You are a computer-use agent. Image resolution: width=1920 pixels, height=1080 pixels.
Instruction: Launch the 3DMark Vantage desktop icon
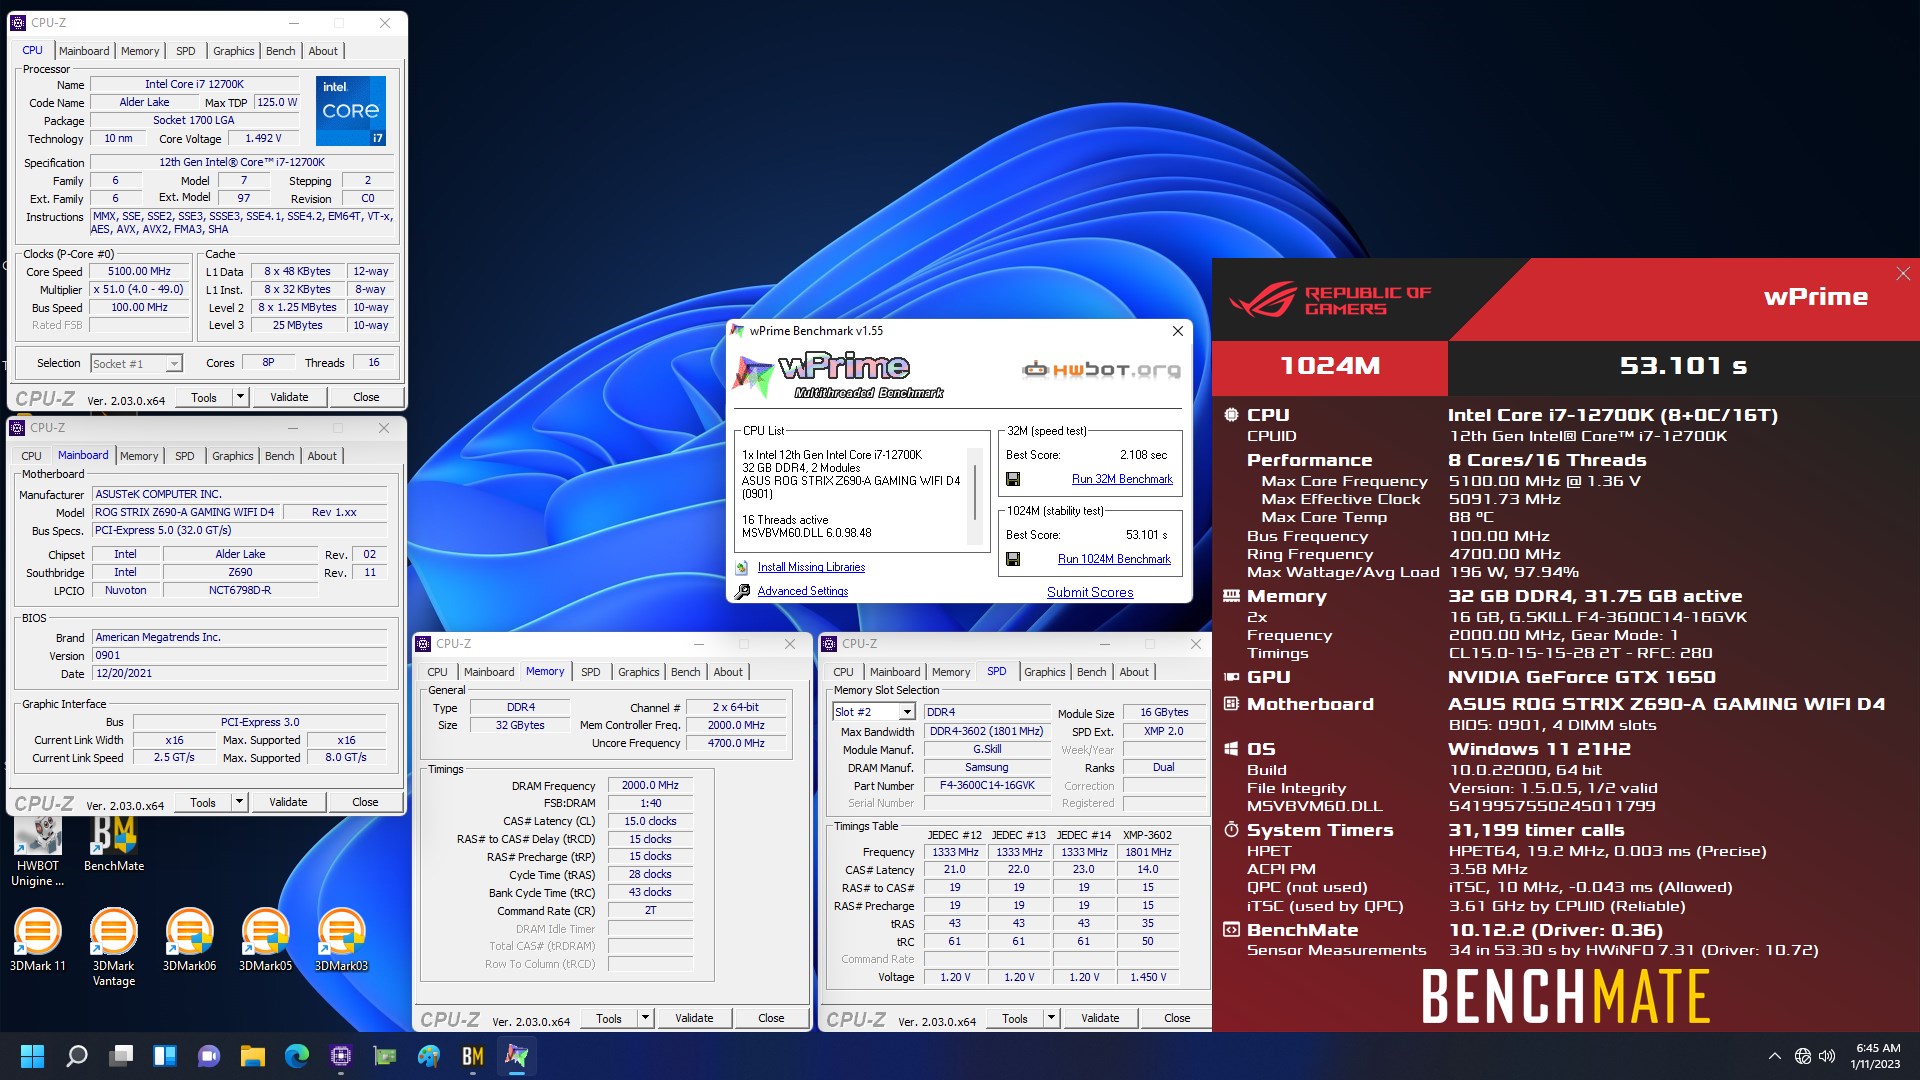(x=114, y=947)
